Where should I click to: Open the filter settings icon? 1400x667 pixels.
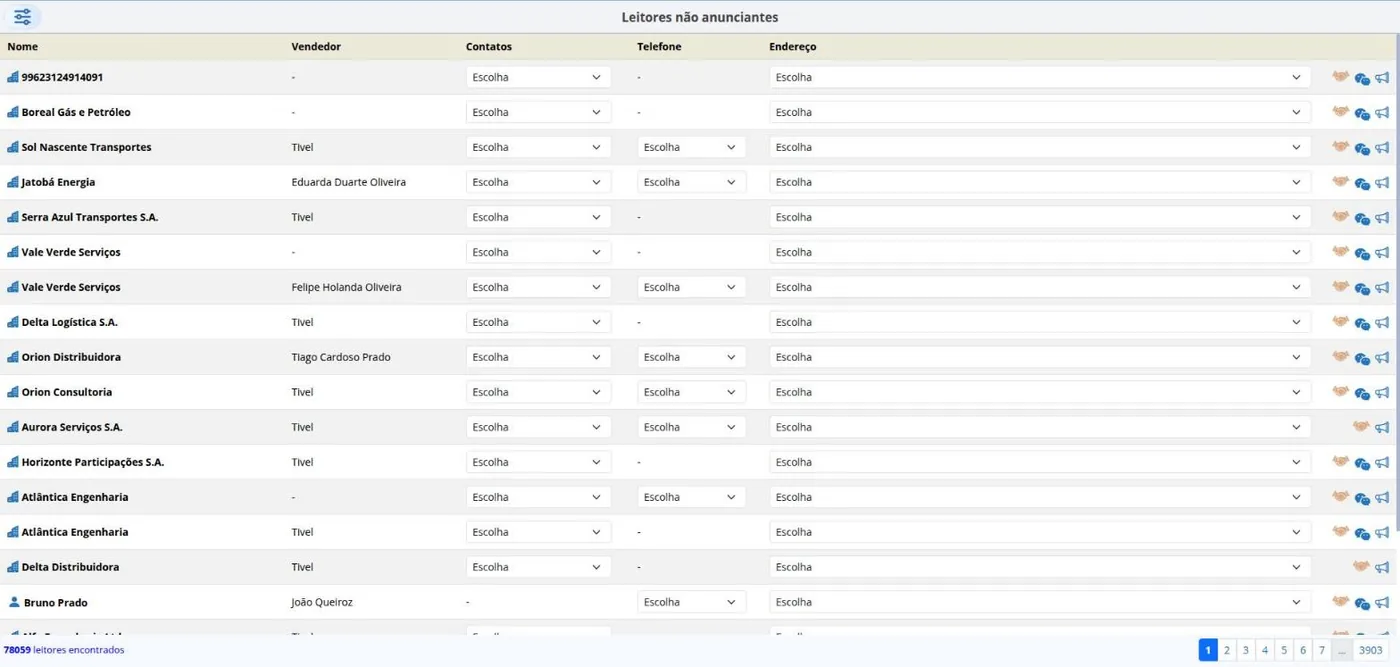coord(22,17)
